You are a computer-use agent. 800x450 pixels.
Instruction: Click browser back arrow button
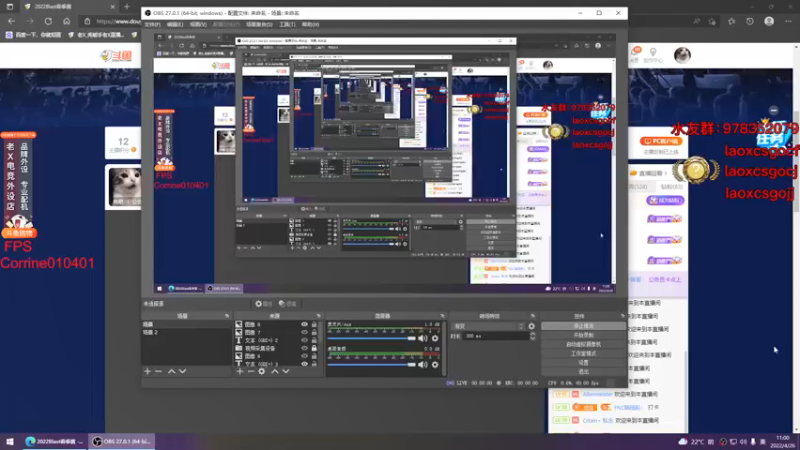pos(12,21)
